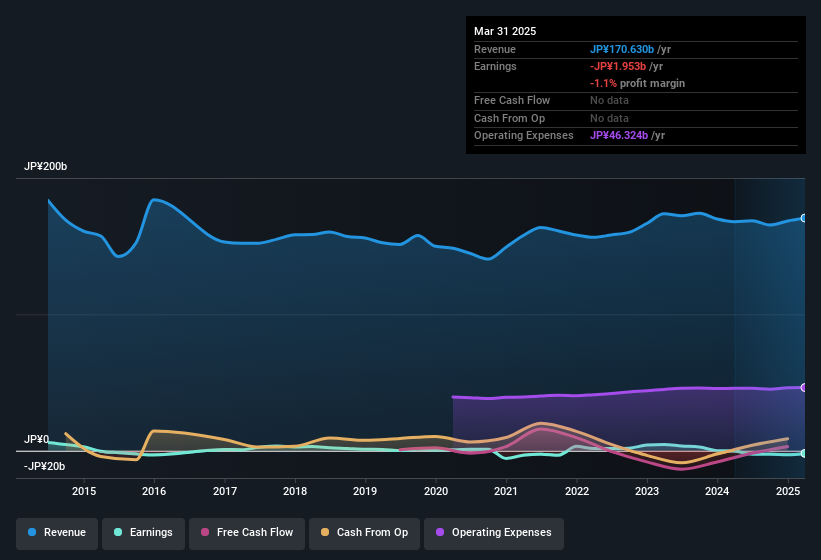Click the Earnings tooltip row label

click(495, 66)
